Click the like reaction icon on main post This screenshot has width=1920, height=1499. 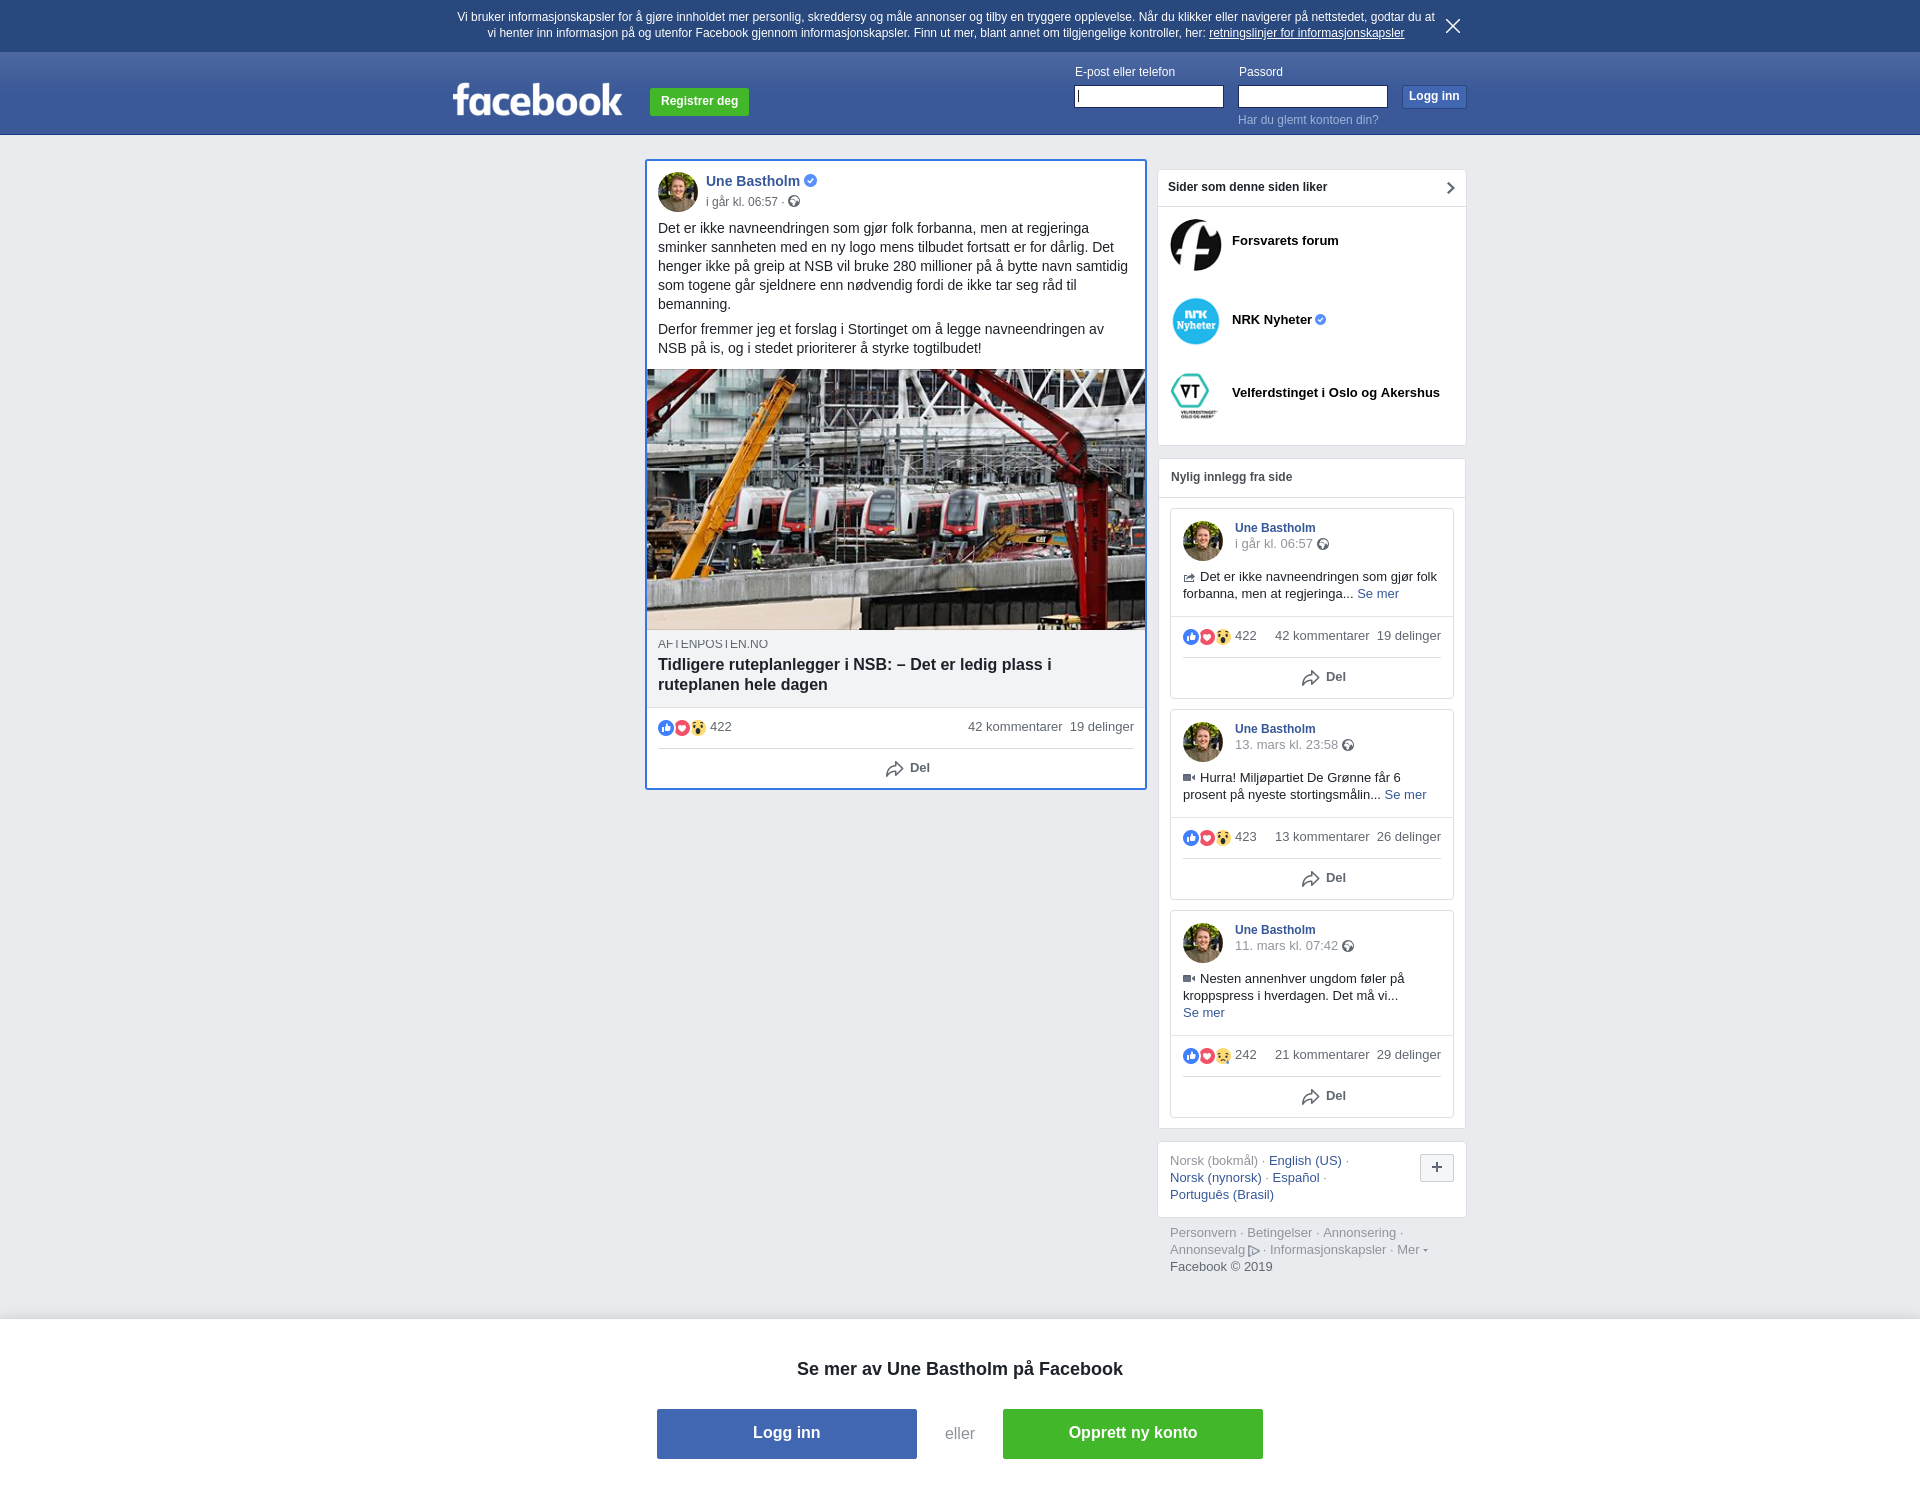click(x=666, y=728)
